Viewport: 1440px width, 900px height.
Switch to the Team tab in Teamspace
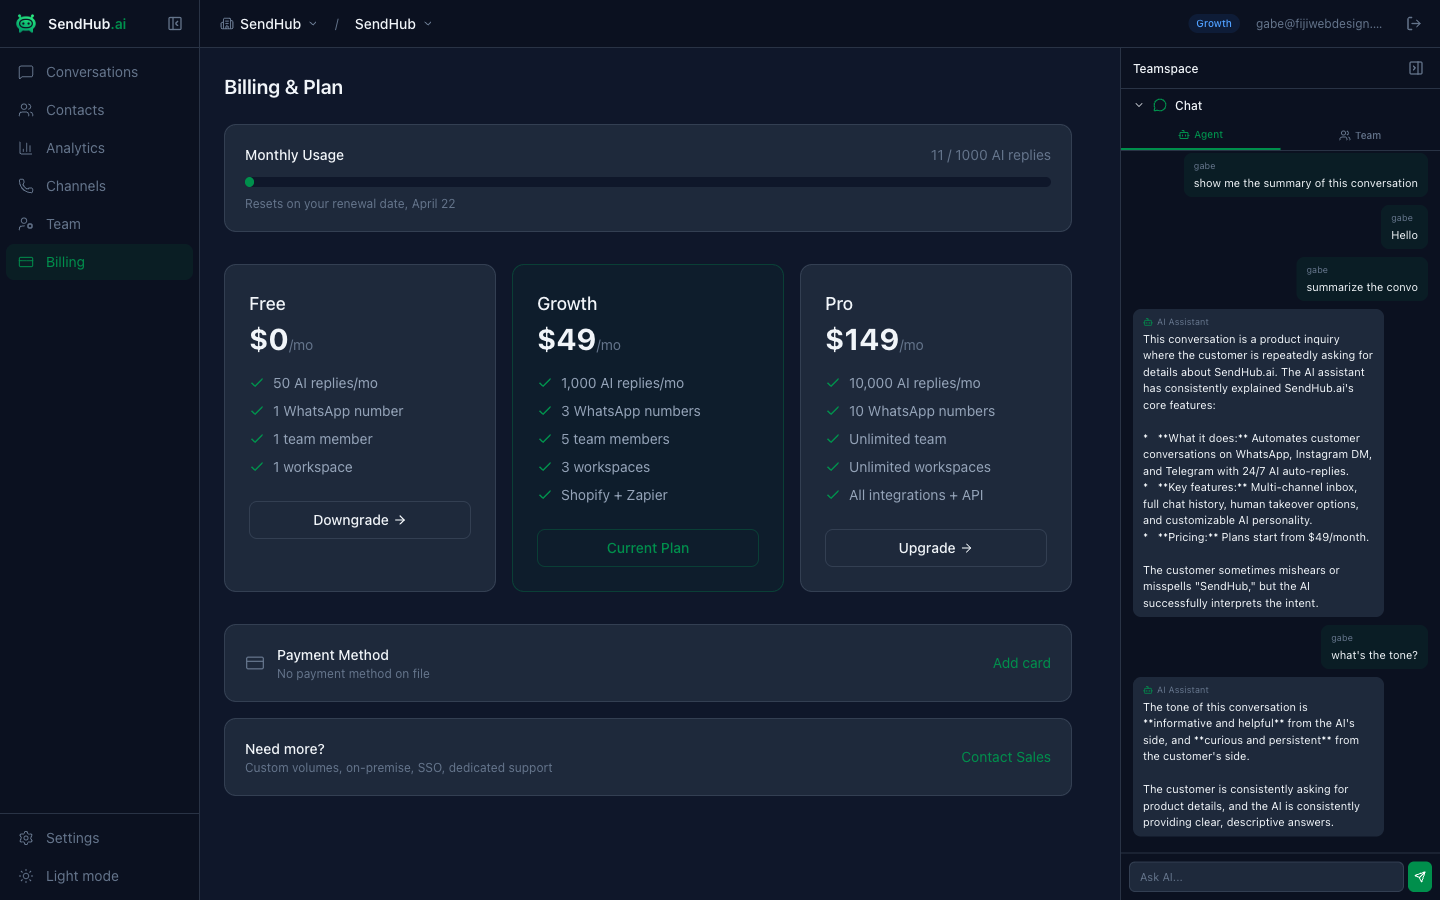tap(1360, 135)
